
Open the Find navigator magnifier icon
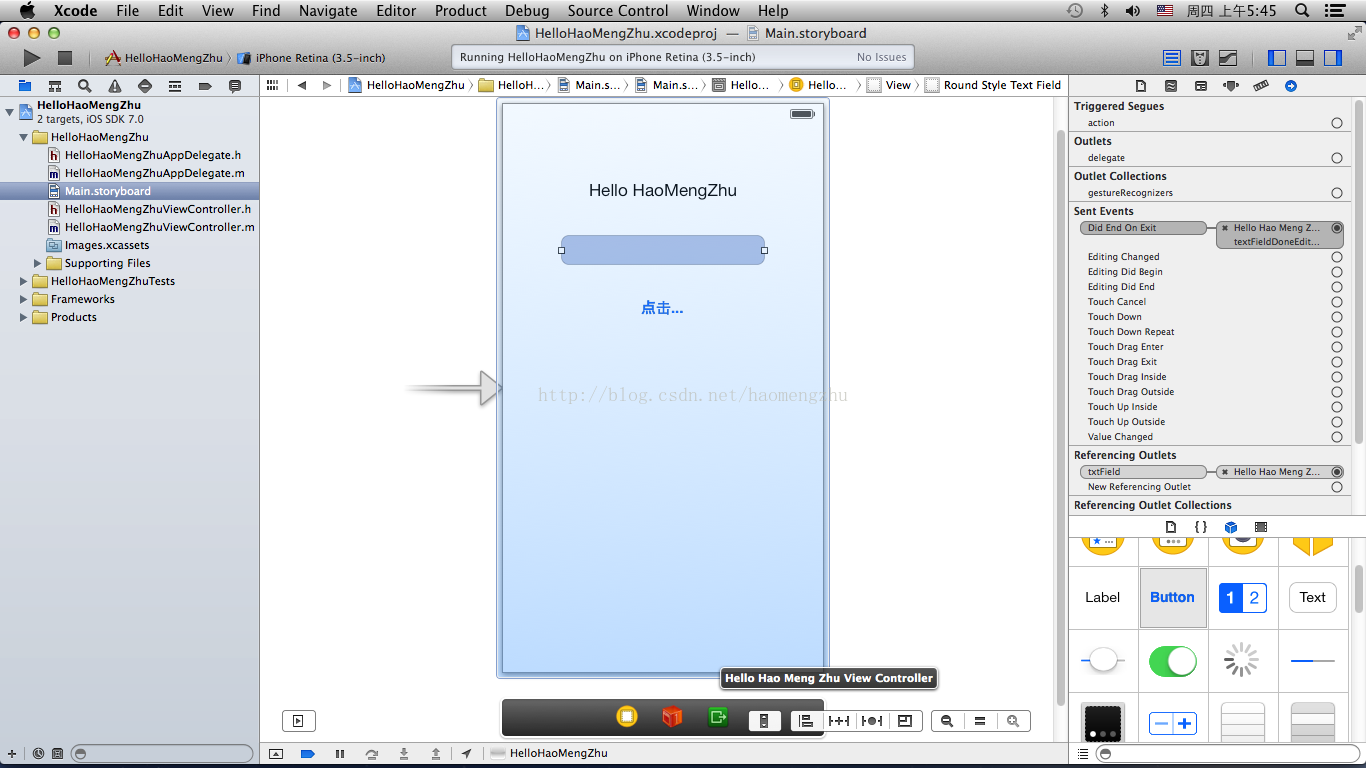tap(85, 86)
